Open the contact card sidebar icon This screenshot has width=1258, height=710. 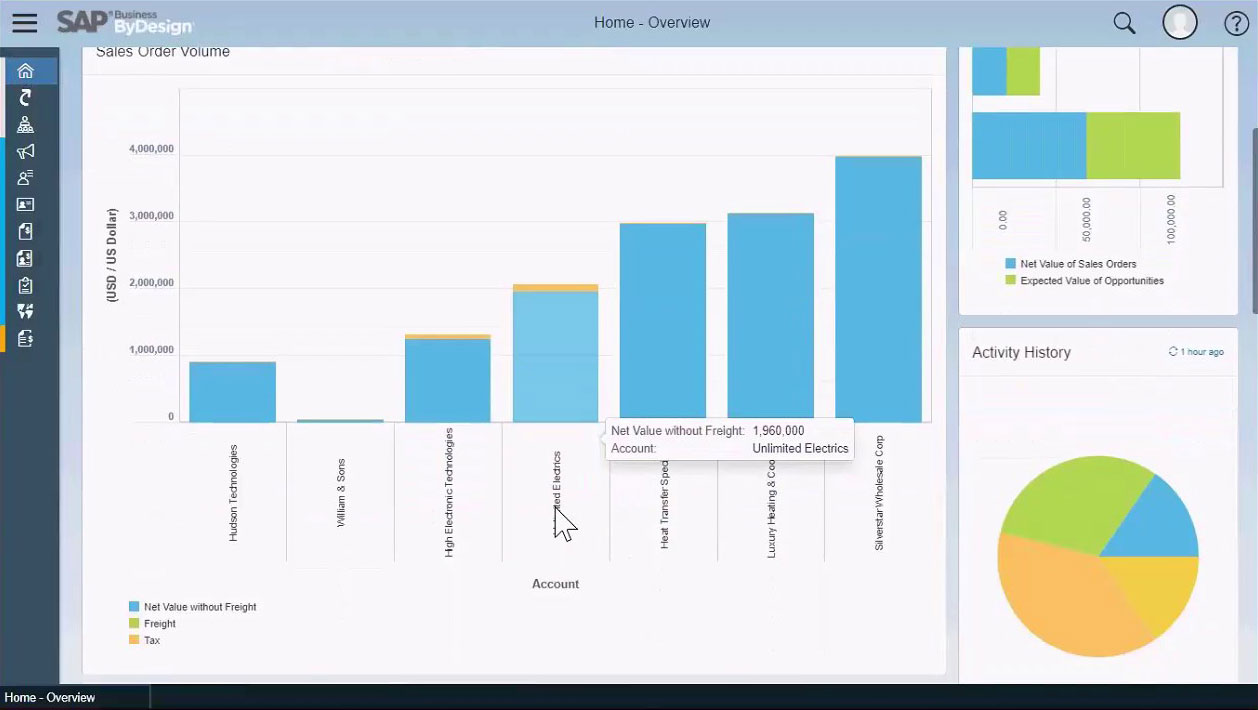(26, 205)
